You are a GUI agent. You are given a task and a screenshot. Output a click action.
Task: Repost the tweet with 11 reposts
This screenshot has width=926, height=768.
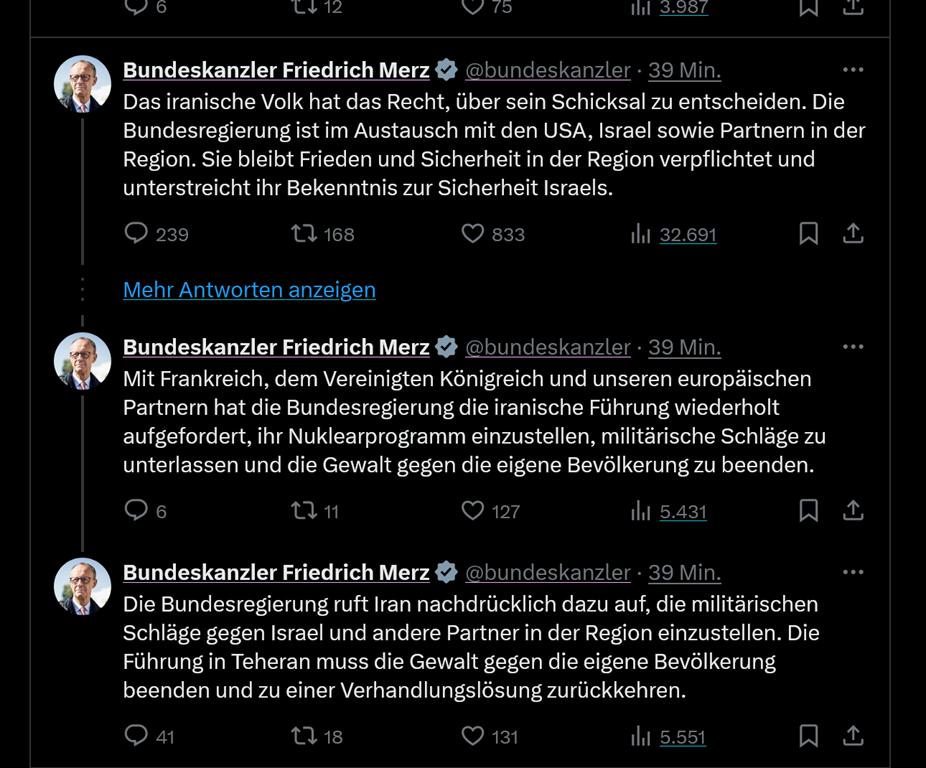[x=304, y=510]
